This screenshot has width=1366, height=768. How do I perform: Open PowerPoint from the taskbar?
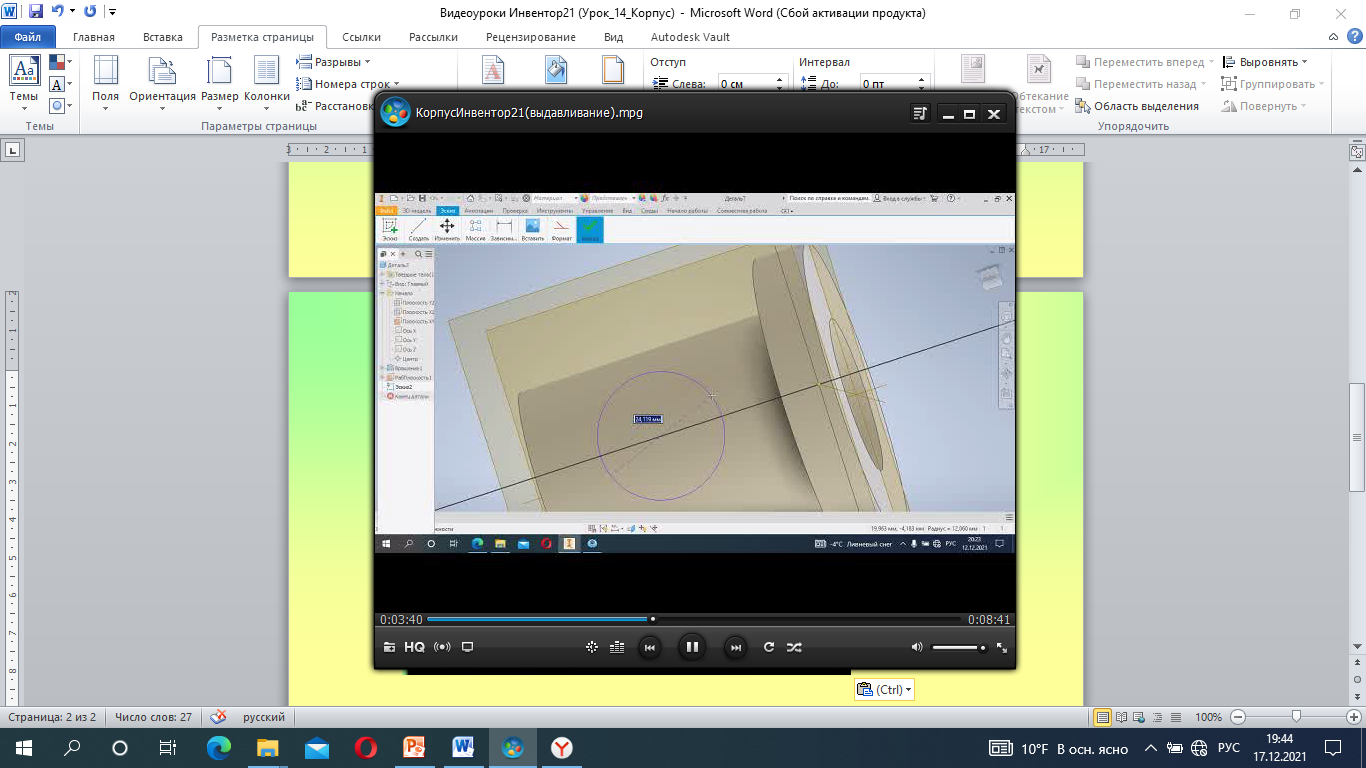tap(414, 748)
